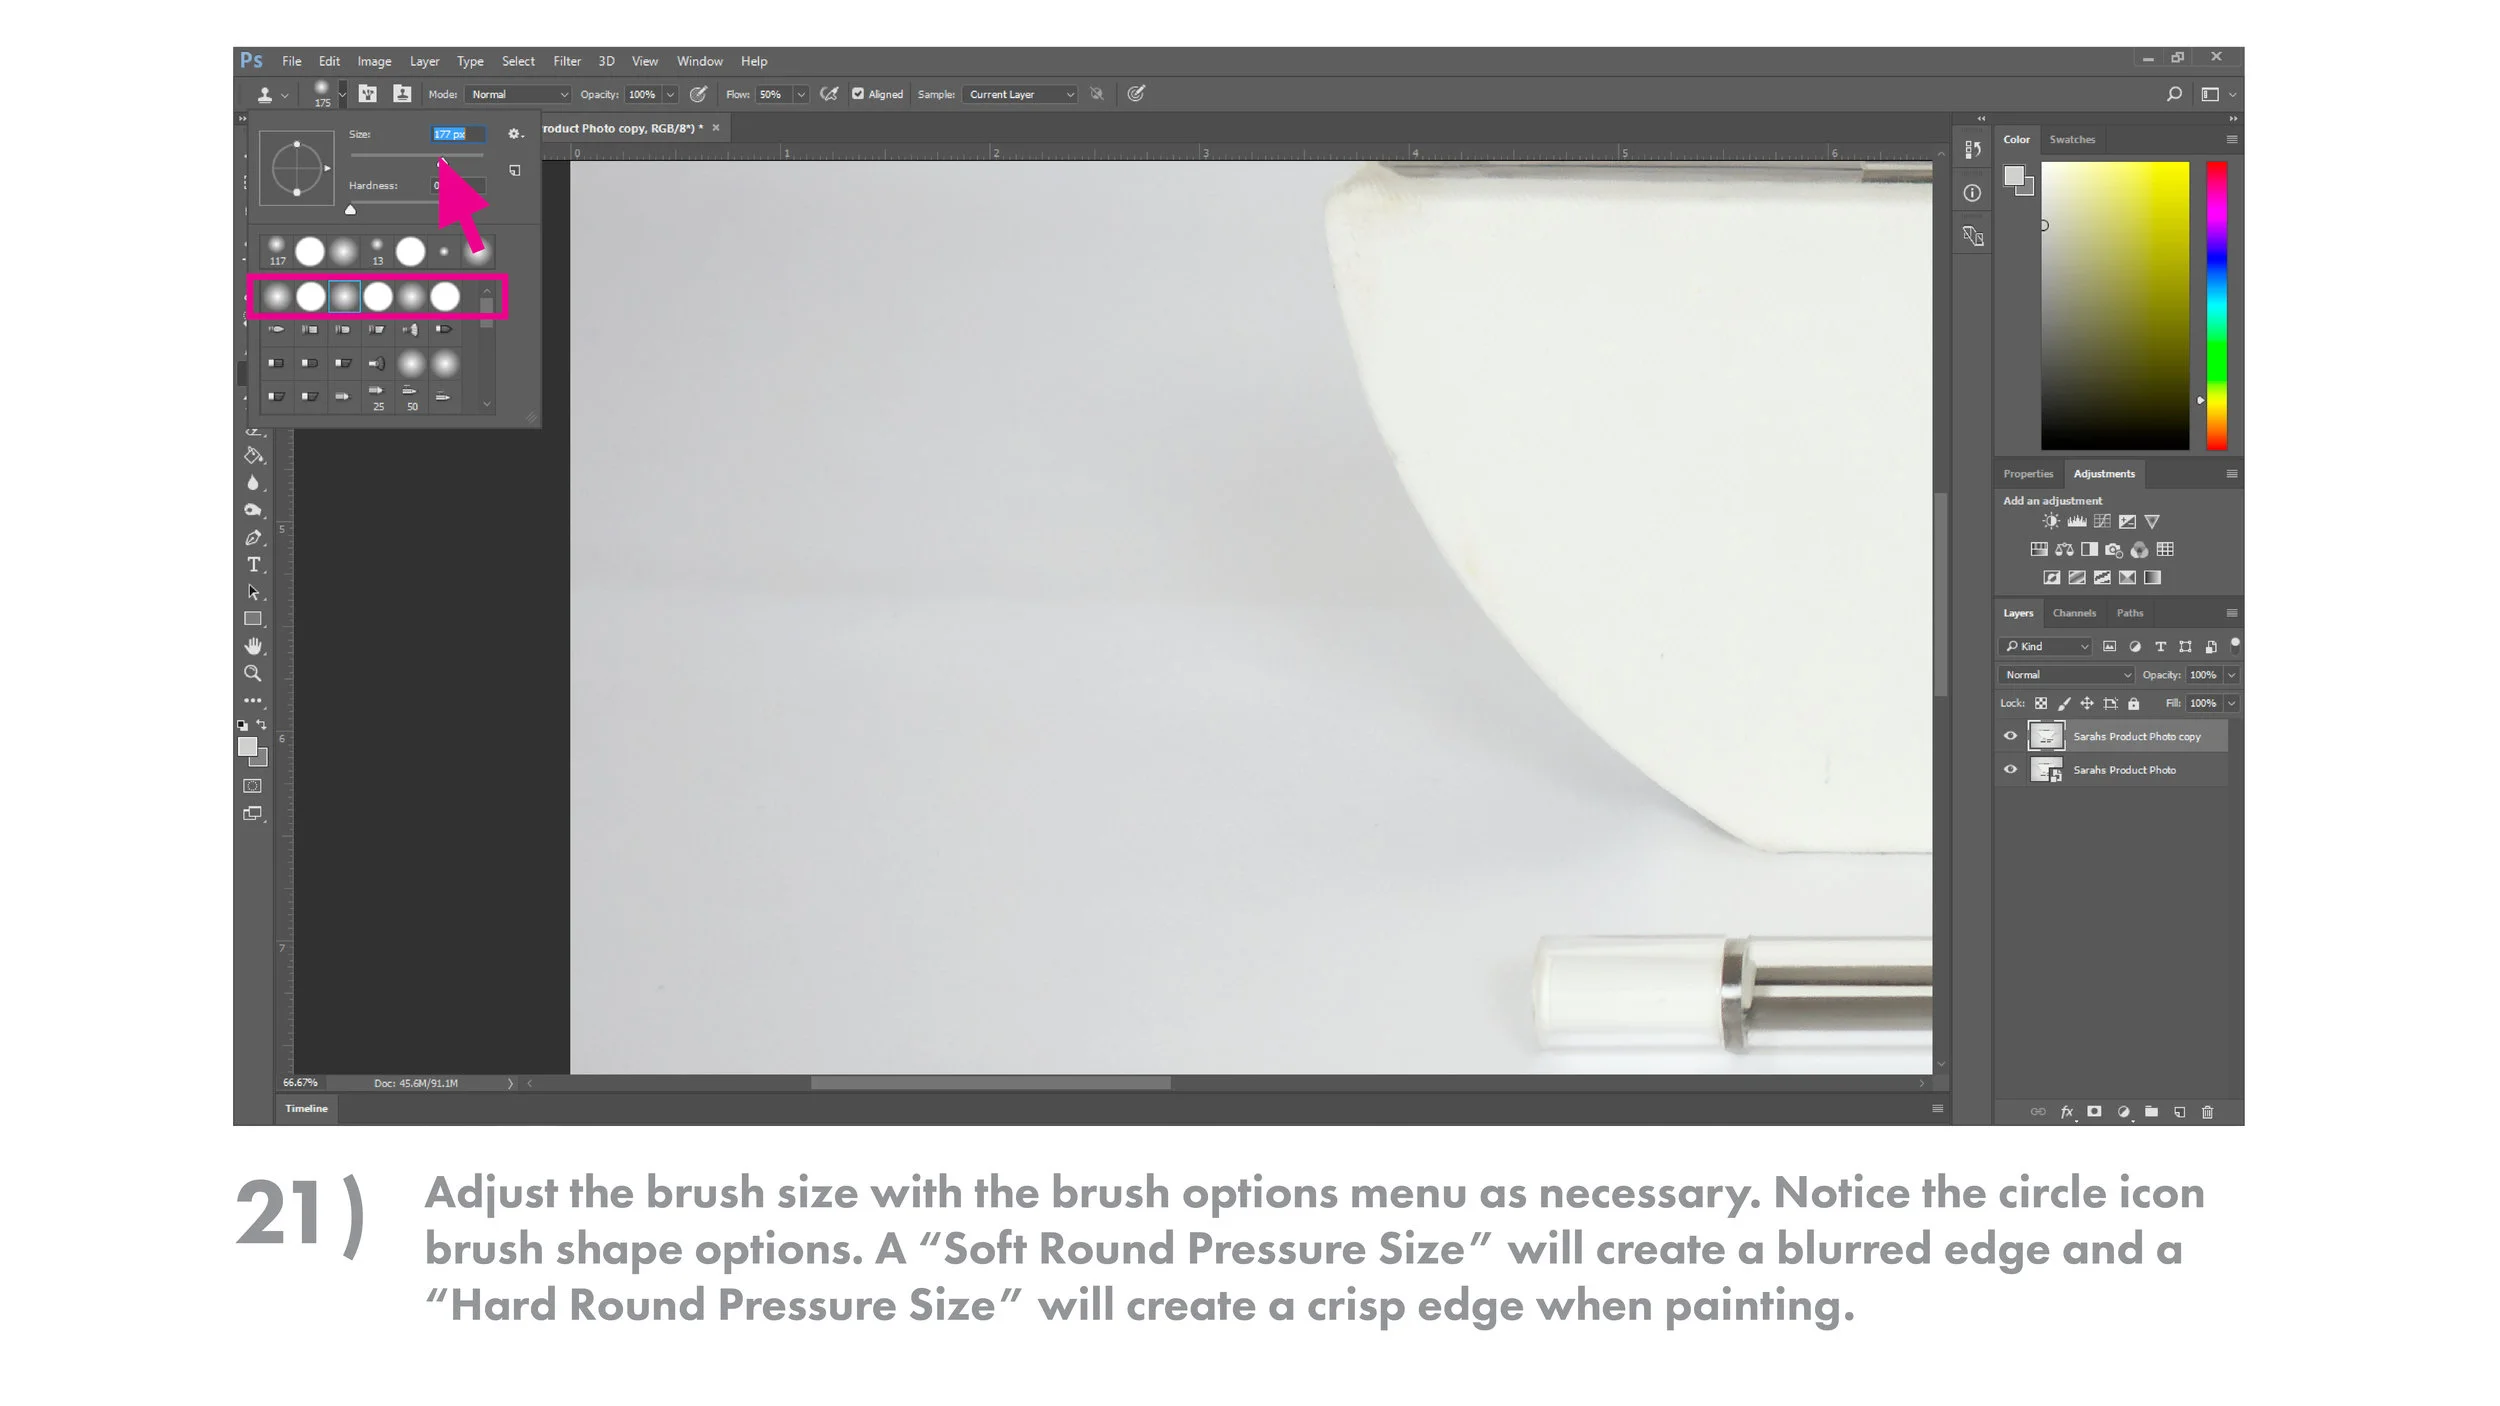Switch to the Swatches tab

coord(2071,140)
